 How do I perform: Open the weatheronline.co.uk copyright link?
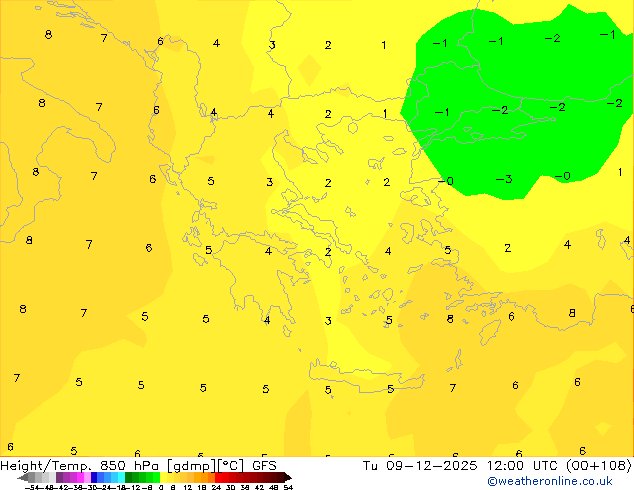click(x=550, y=481)
